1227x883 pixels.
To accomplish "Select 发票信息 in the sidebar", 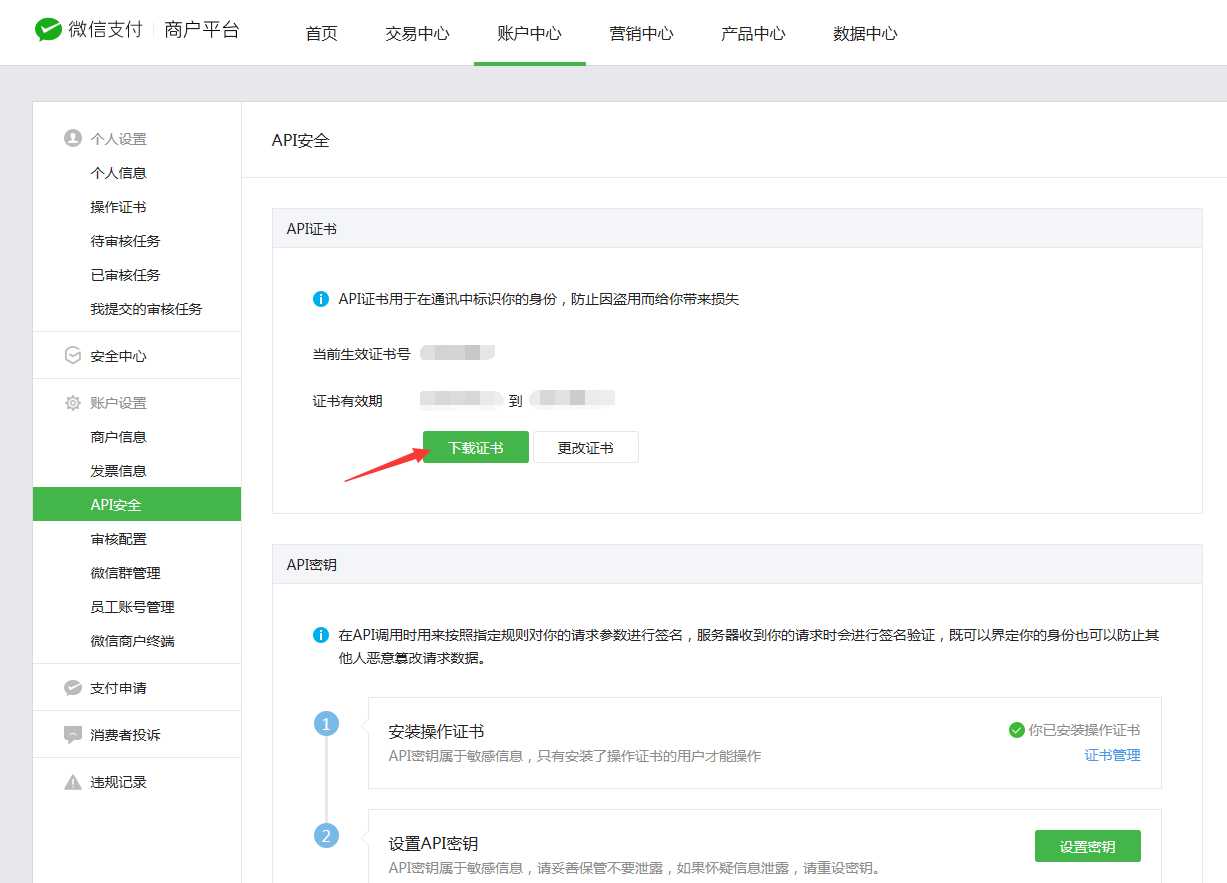I will click(118, 471).
